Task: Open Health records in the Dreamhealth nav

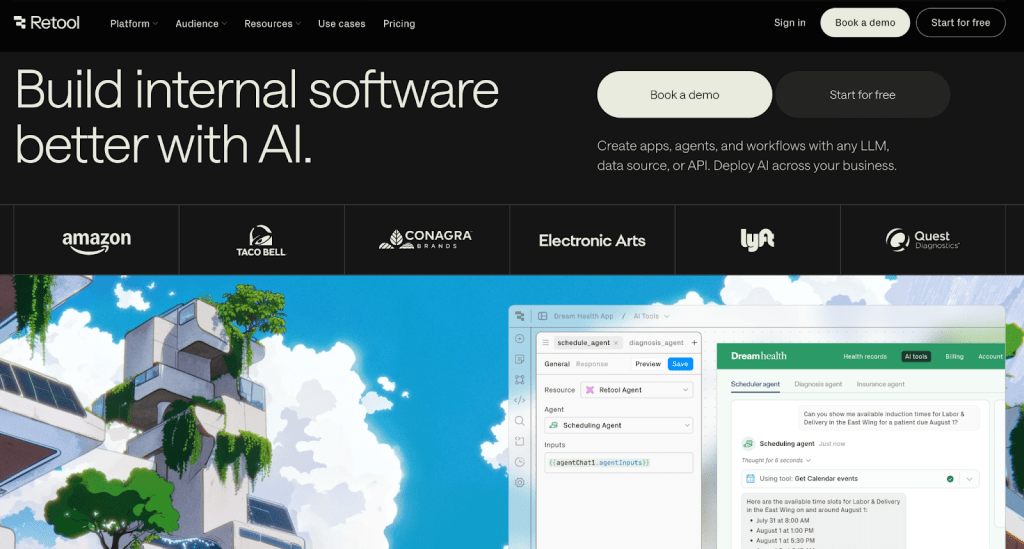Action: click(x=865, y=356)
